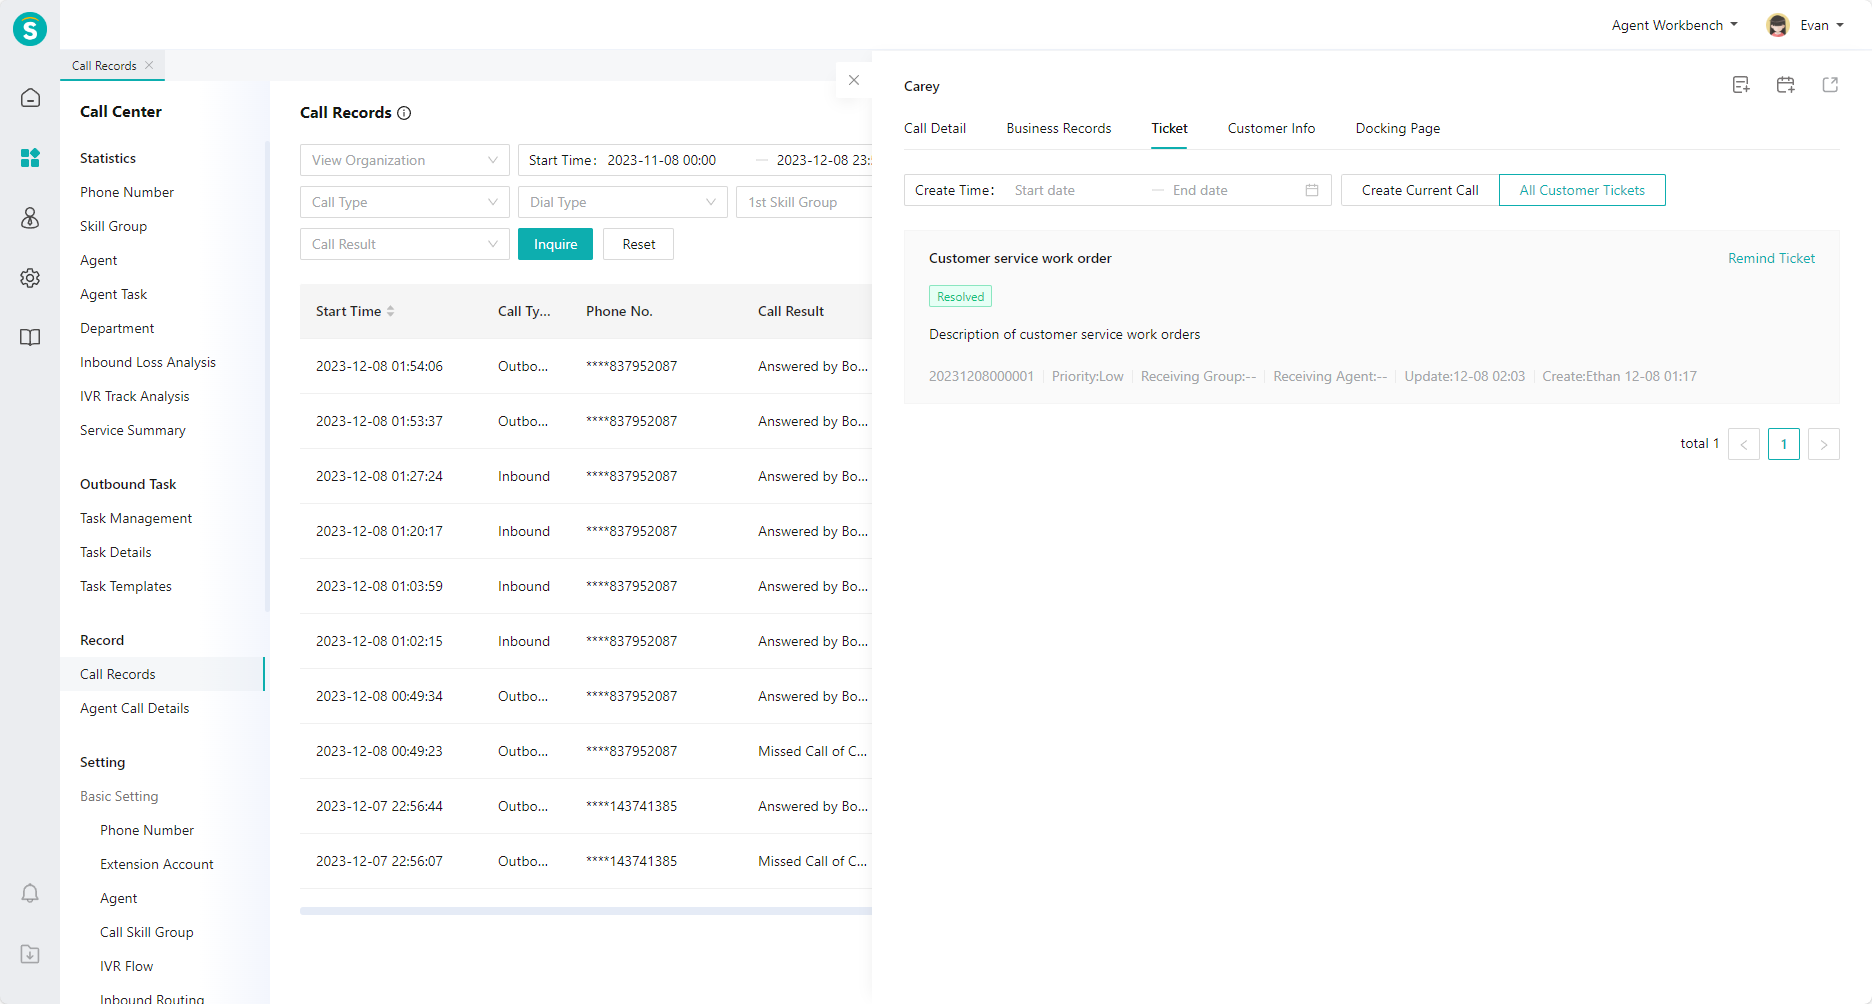Image resolution: width=1872 pixels, height=1004 pixels.
Task: Select the Ticket tab
Action: tap(1169, 128)
